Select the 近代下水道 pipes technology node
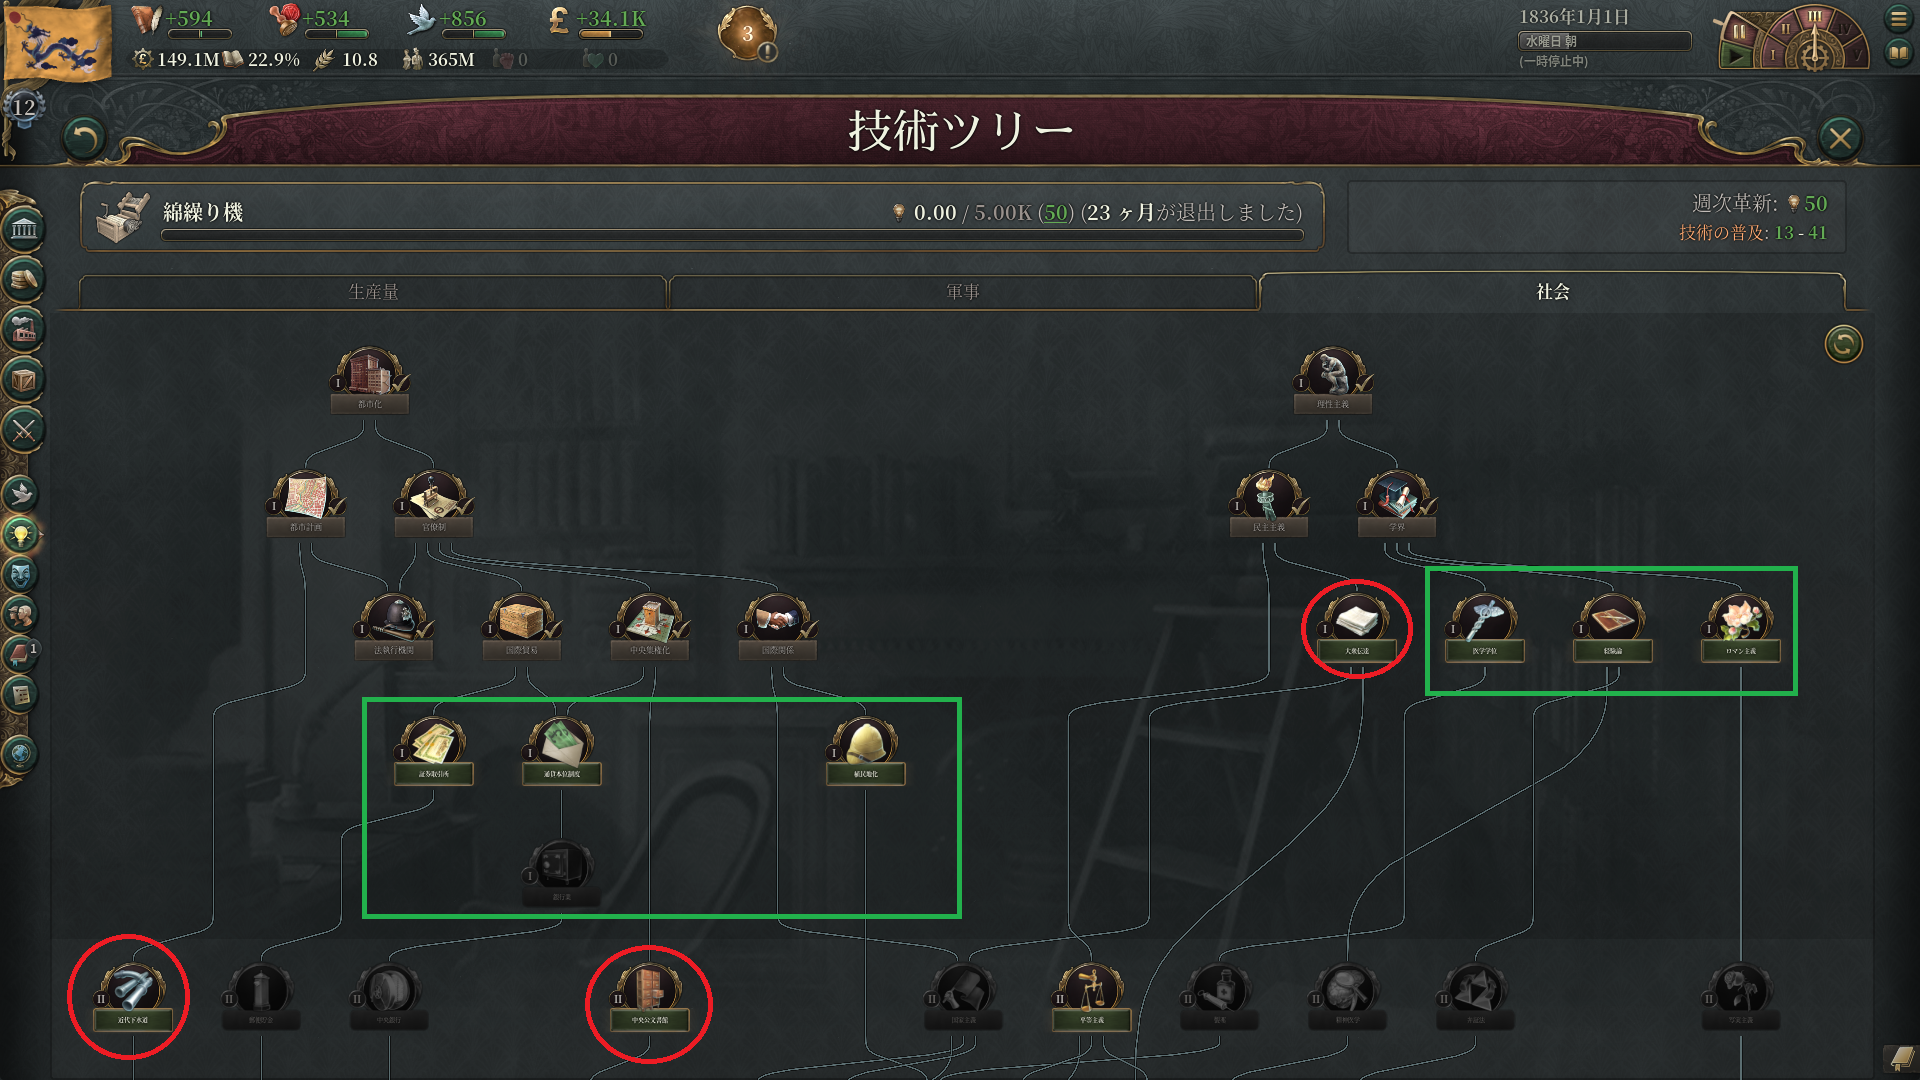1920x1080 pixels. [x=132, y=998]
